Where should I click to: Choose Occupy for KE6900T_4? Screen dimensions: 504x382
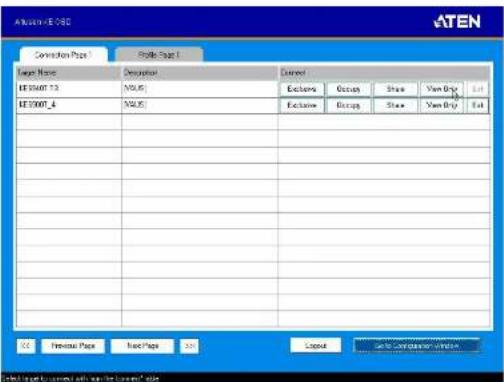348,105
